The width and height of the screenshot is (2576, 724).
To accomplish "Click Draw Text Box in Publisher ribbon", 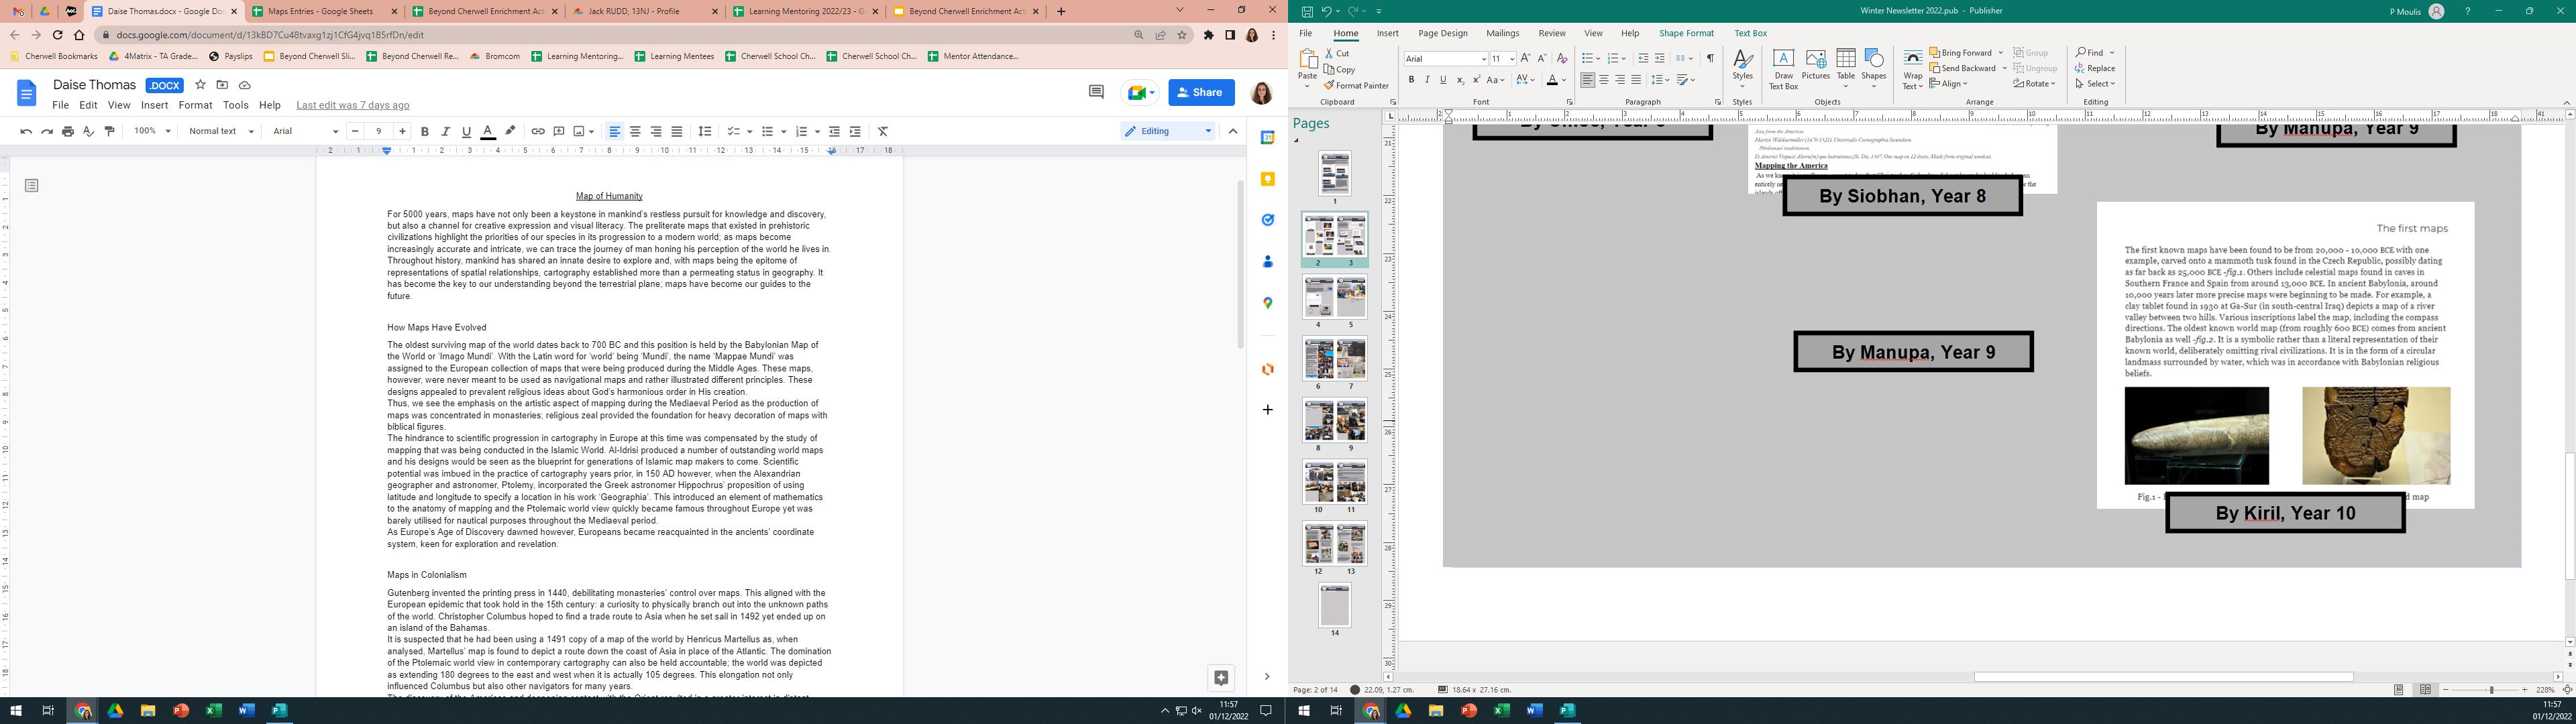I will [1783, 67].
